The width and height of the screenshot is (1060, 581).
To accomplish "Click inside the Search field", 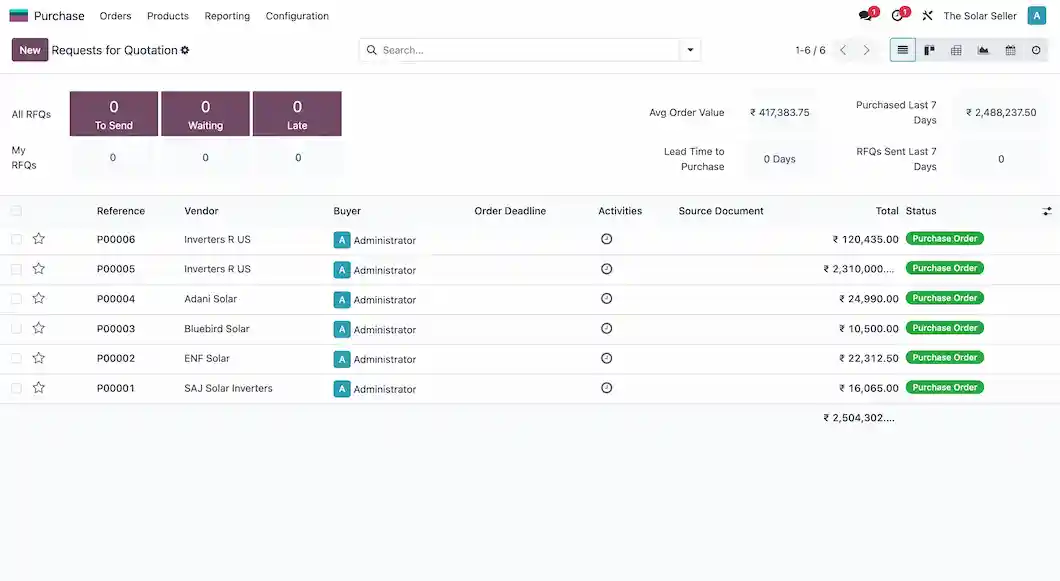I will pos(500,49).
